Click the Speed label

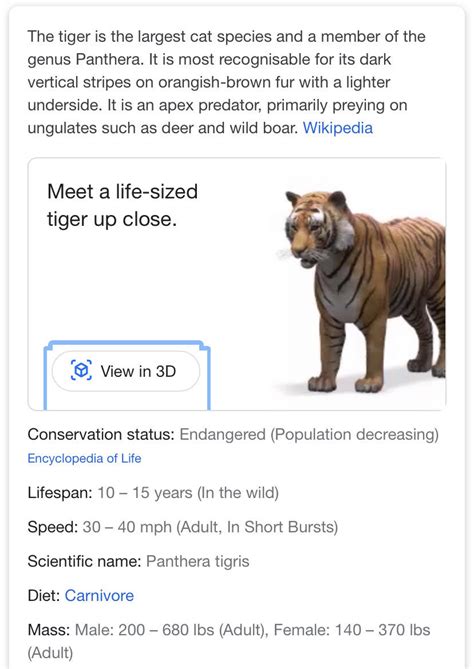[53, 527]
